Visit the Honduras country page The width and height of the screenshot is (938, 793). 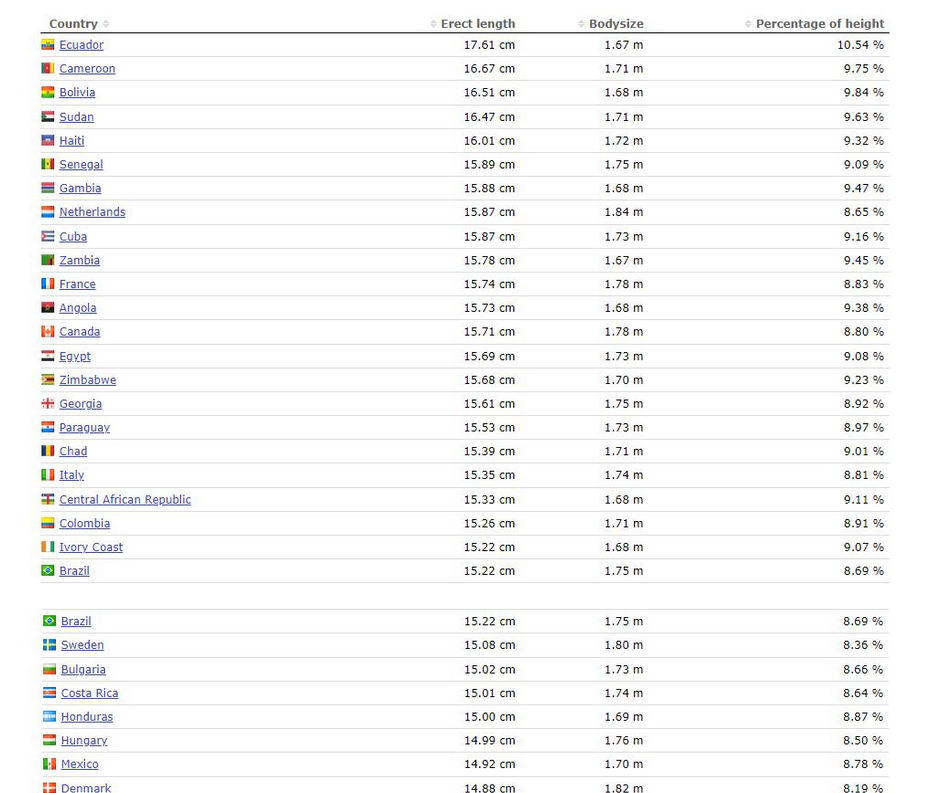[87, 717]
